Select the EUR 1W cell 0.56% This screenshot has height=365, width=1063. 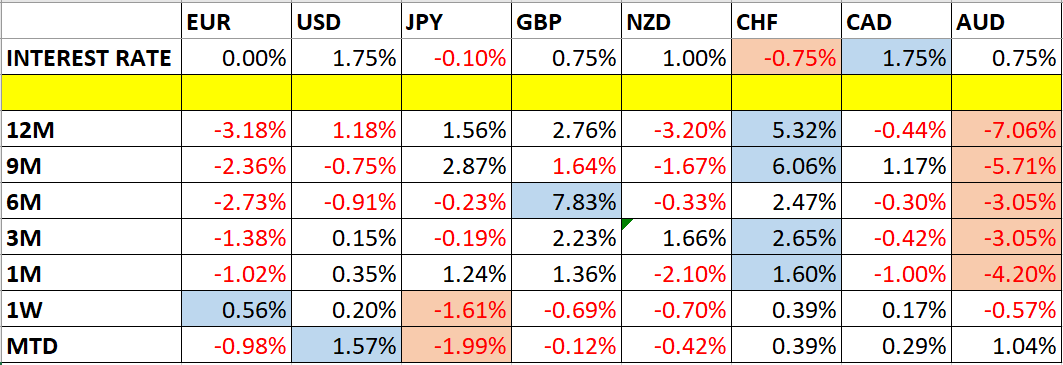pyautogui.click(x=237, y=311)
